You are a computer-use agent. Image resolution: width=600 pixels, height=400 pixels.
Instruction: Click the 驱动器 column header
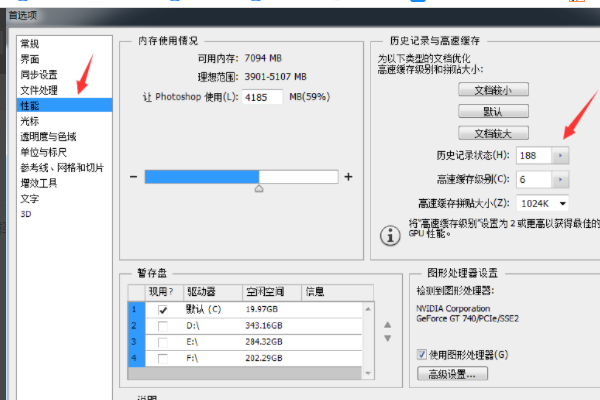(213, 292)
